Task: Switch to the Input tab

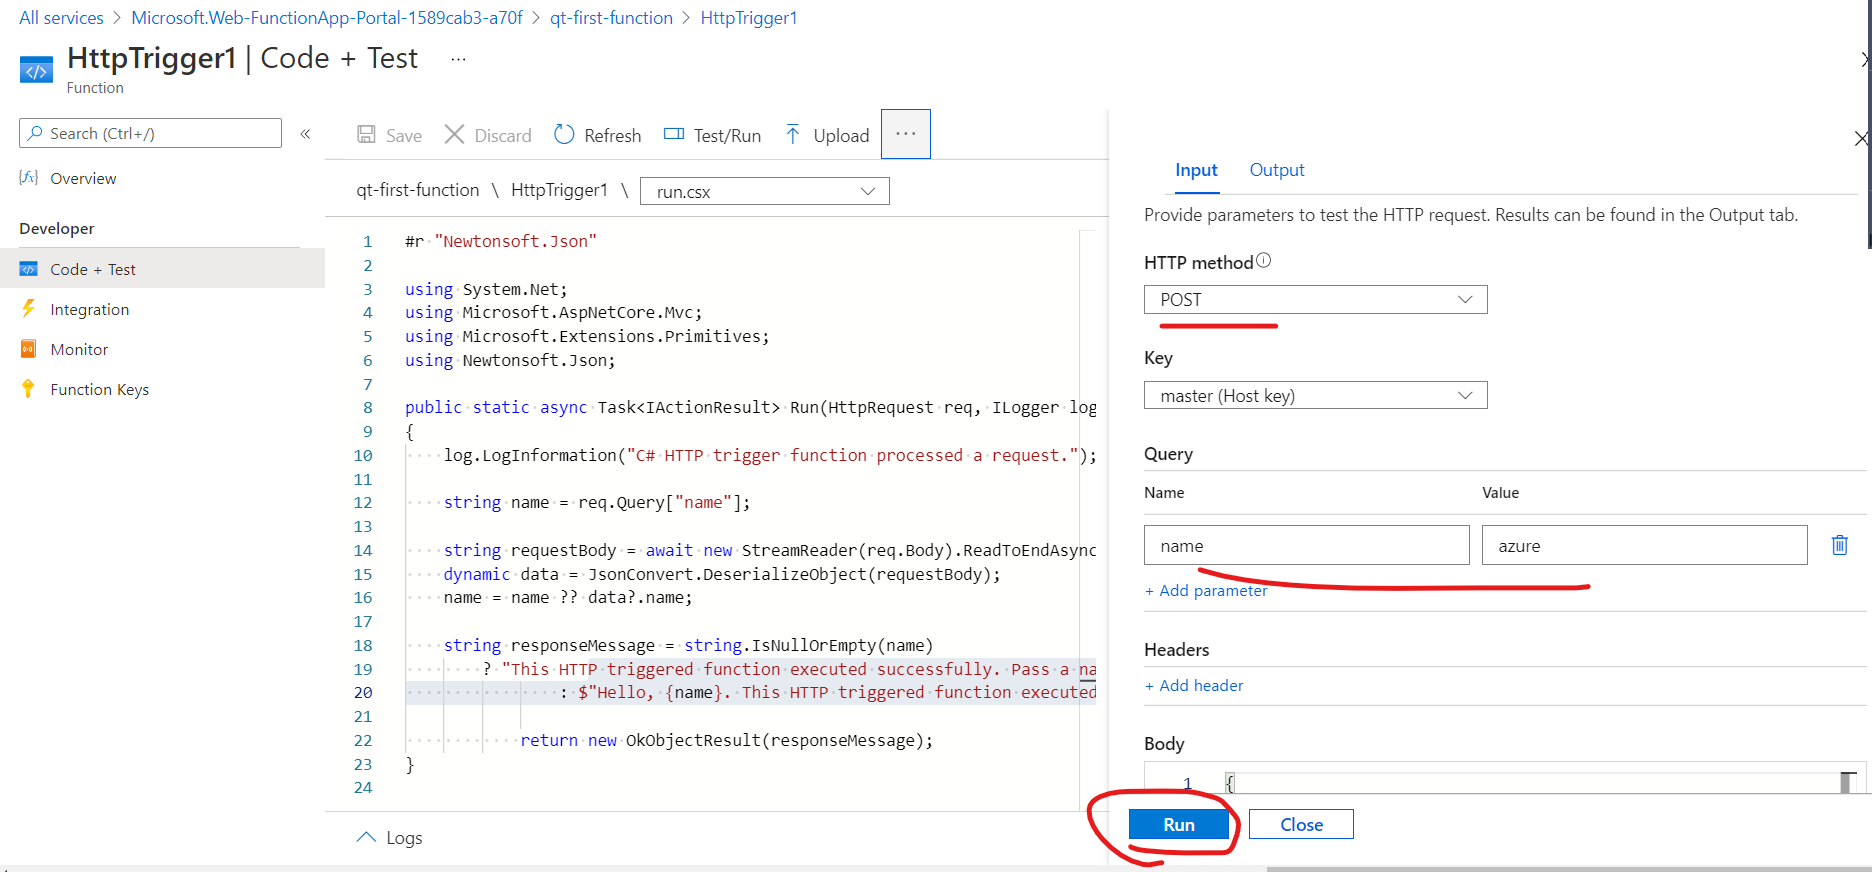Action: coord(1196,170)
